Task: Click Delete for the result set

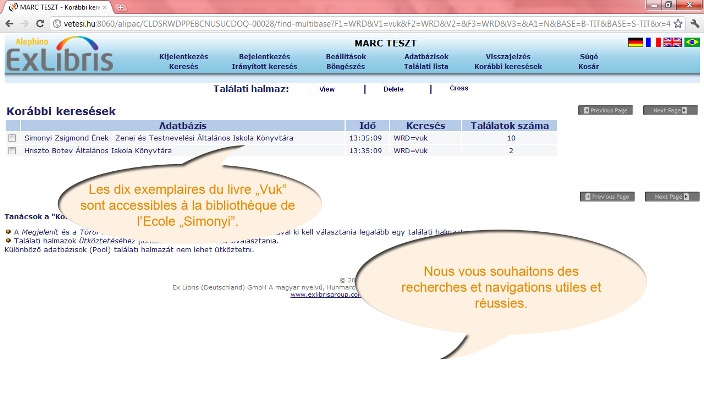Action: tap(393, 89)
